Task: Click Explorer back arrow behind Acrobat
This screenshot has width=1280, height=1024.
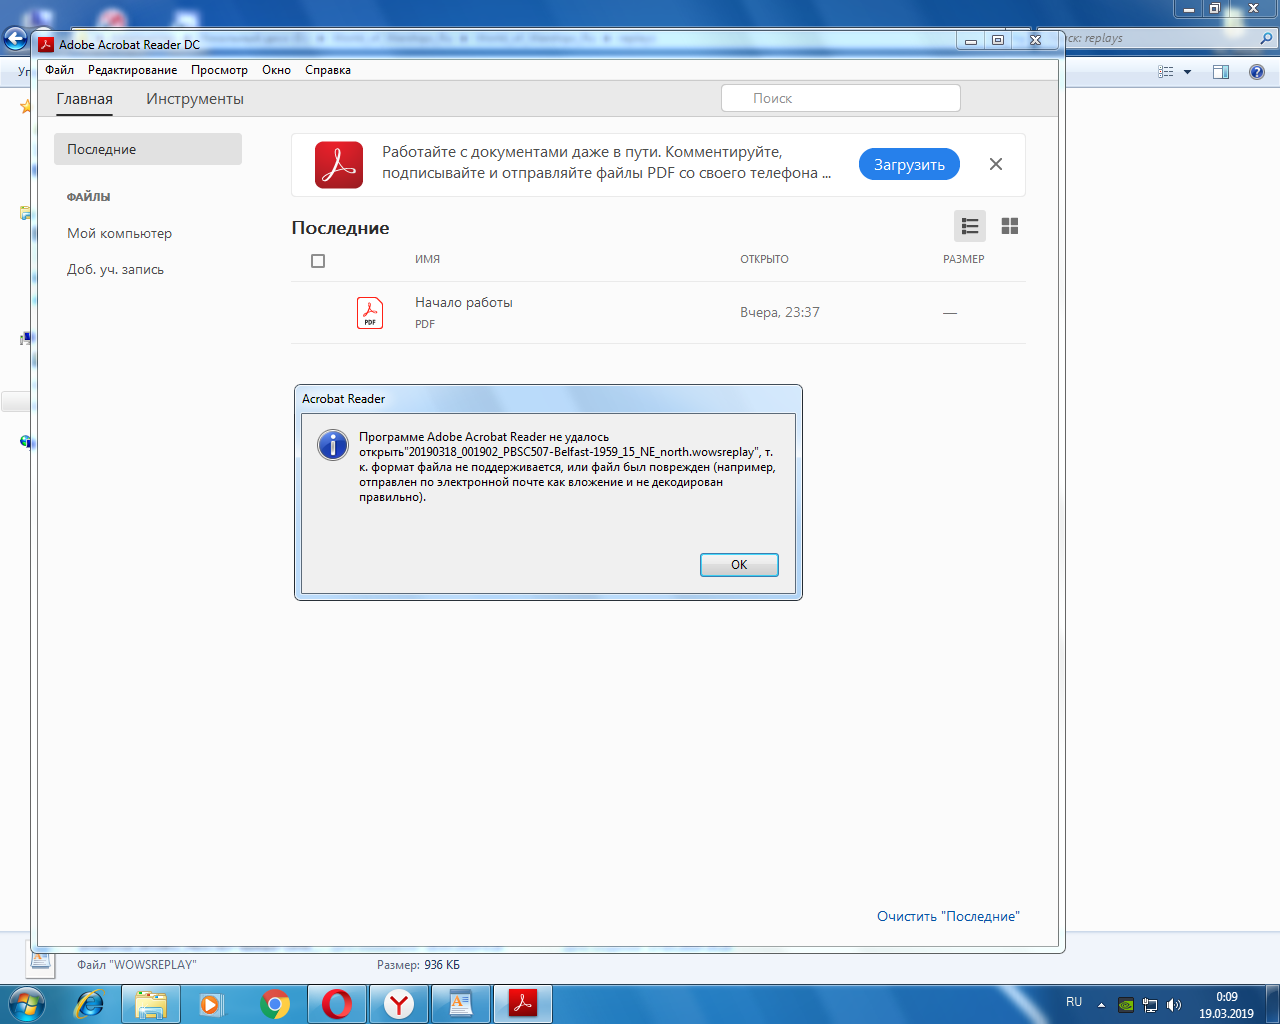Action: click(x=15, y=39)
